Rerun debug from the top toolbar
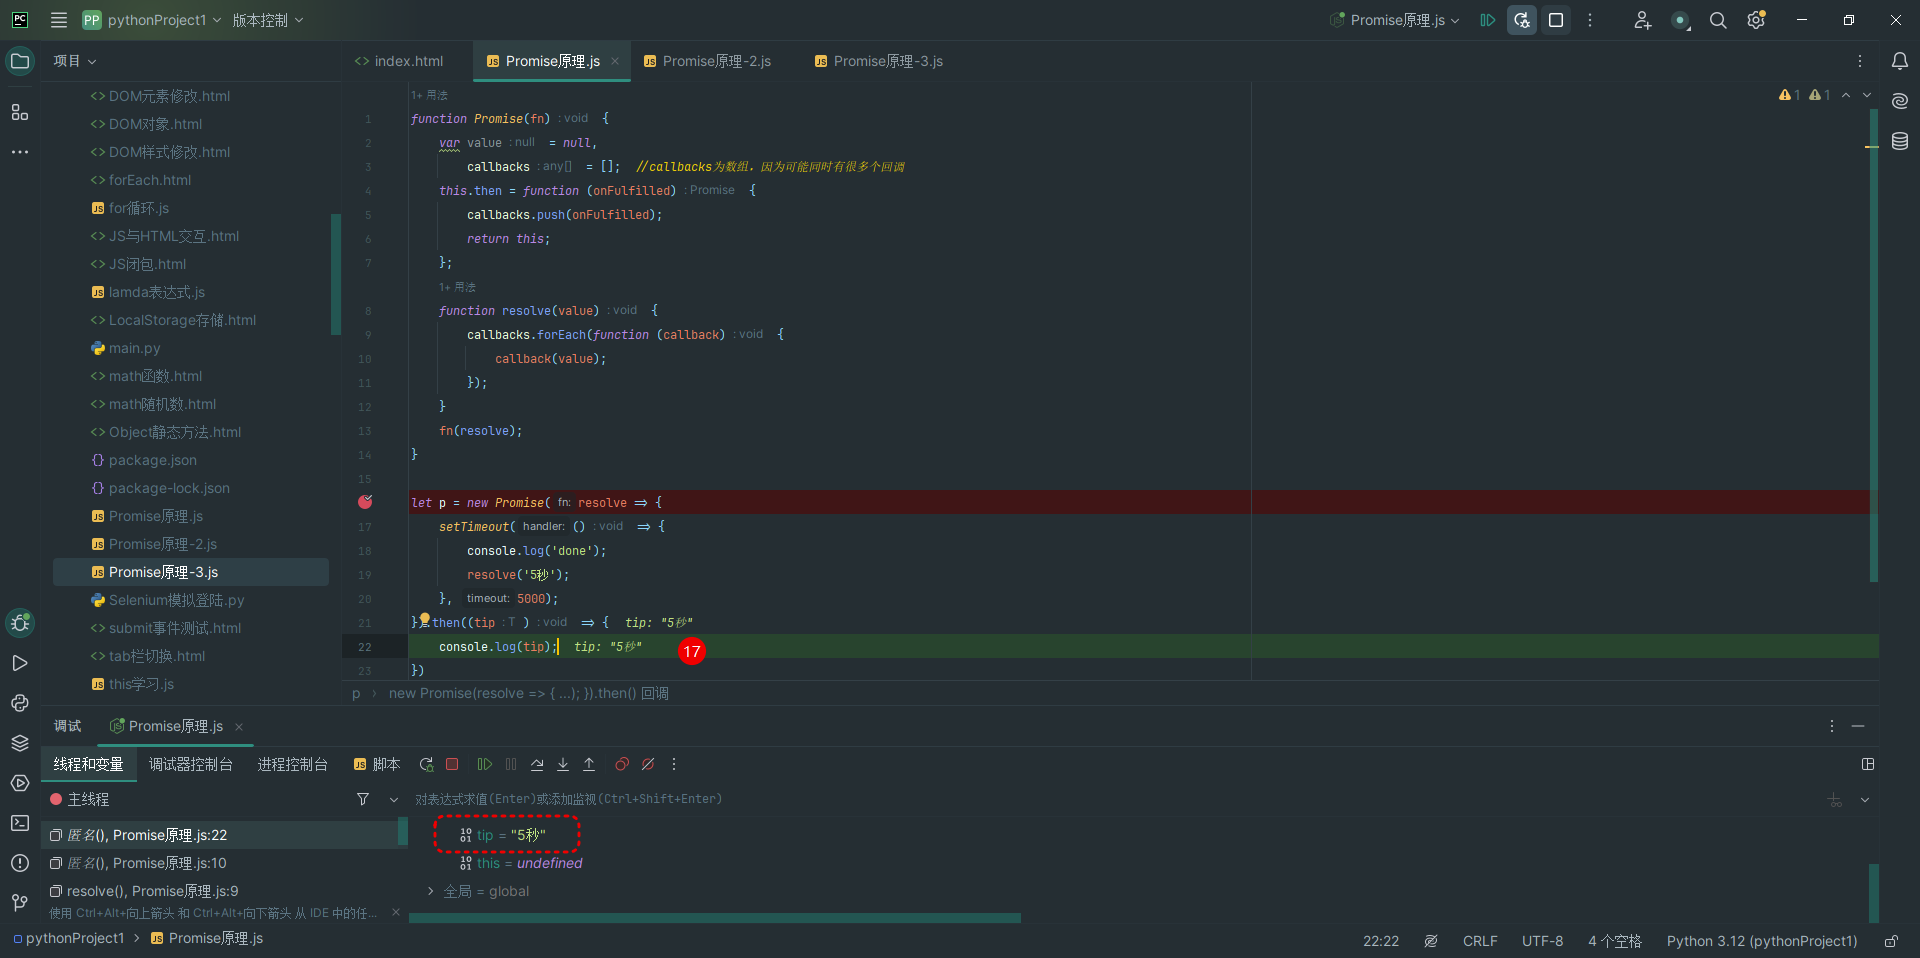The height and width of the screenshot is (958, 1920). 1522,20
